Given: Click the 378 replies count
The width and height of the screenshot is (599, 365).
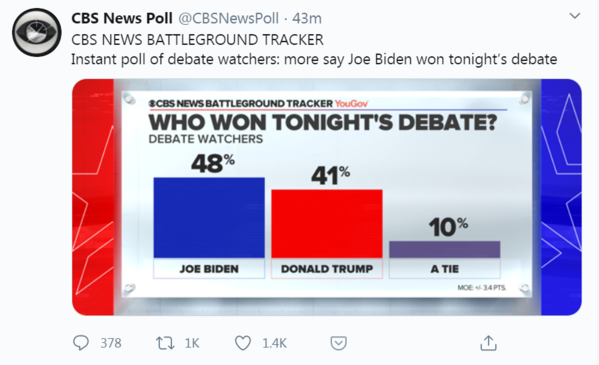Looking at the screenshot, I should coord(111,343).
